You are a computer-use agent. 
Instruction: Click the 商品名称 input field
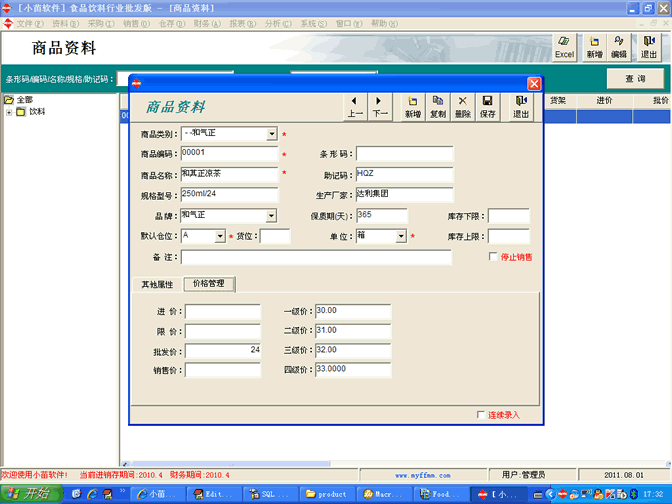coord(229,174)
